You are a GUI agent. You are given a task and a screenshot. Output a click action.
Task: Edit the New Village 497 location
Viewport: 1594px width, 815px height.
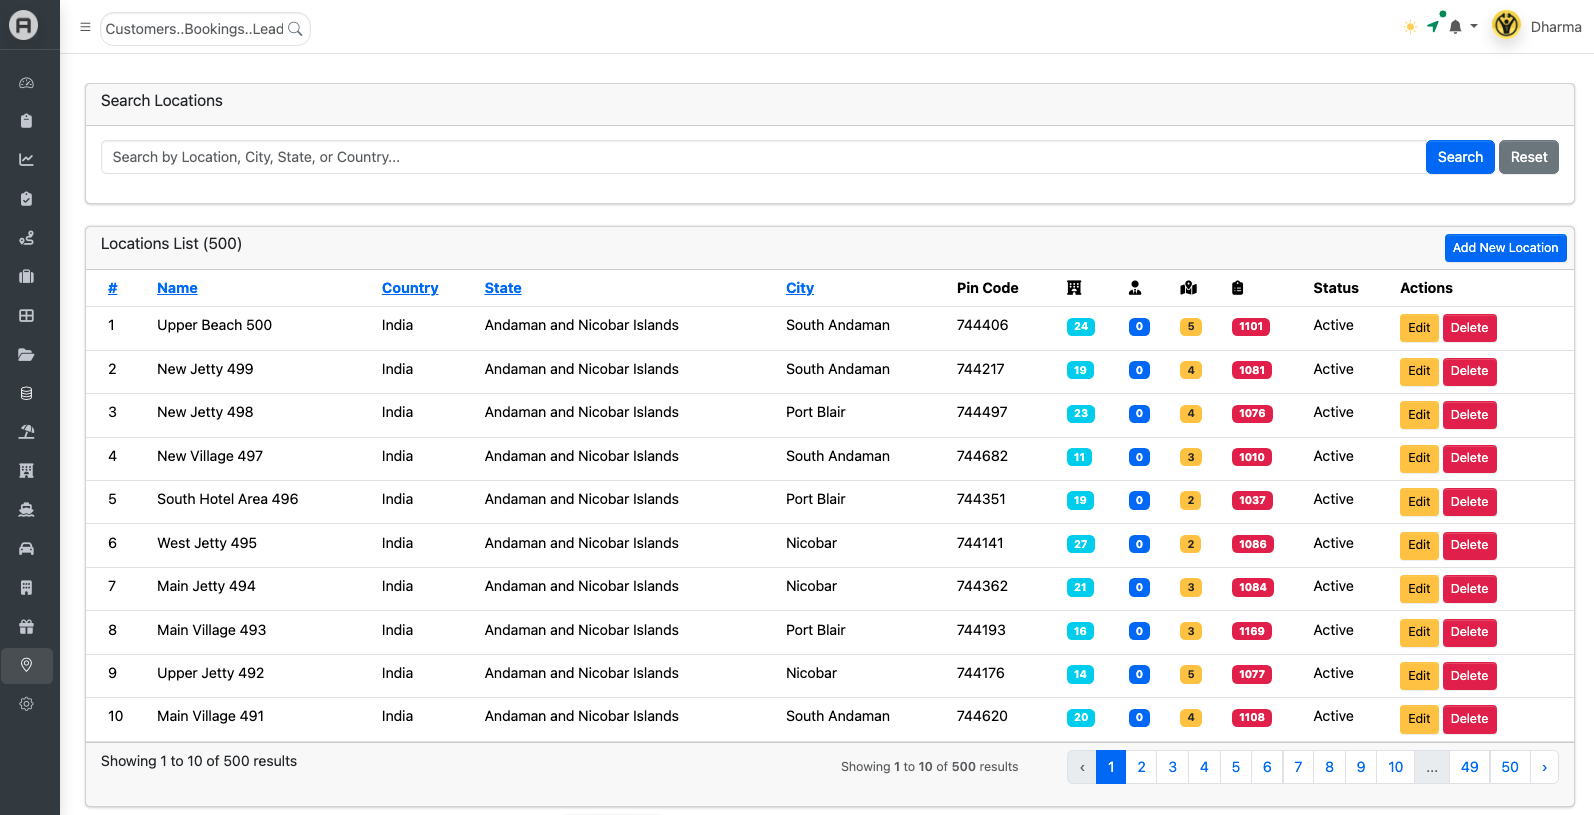tap(1419, 458)
